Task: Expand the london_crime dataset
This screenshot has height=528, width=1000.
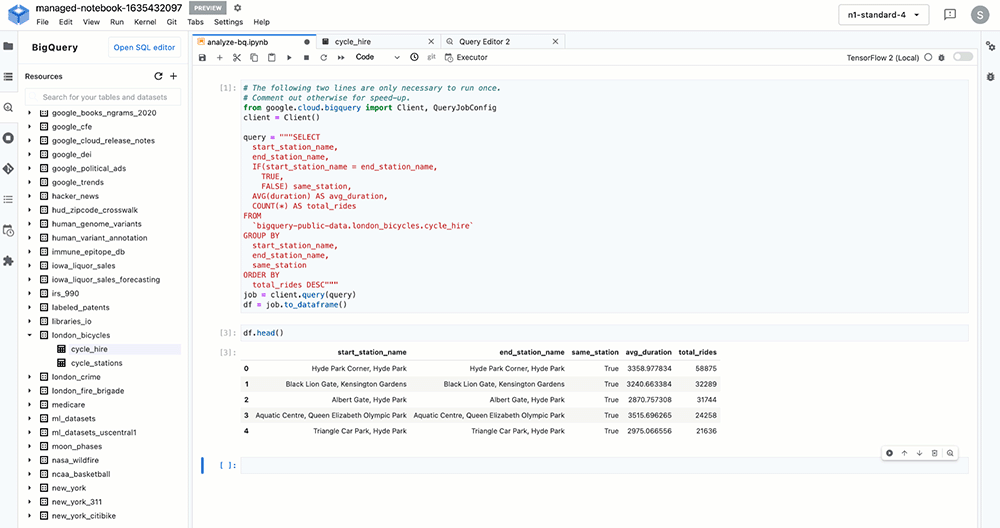Action: [29, 377]
